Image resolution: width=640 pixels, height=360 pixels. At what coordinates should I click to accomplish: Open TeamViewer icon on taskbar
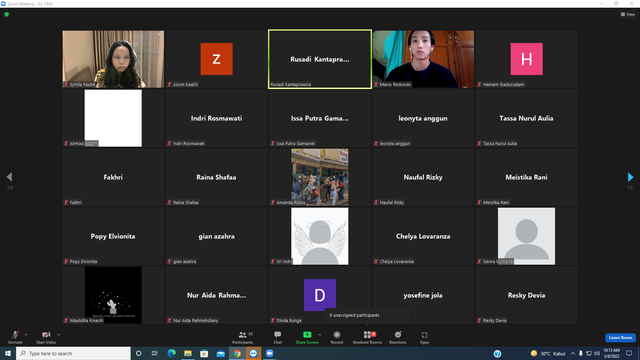click(x=253, y=353)
